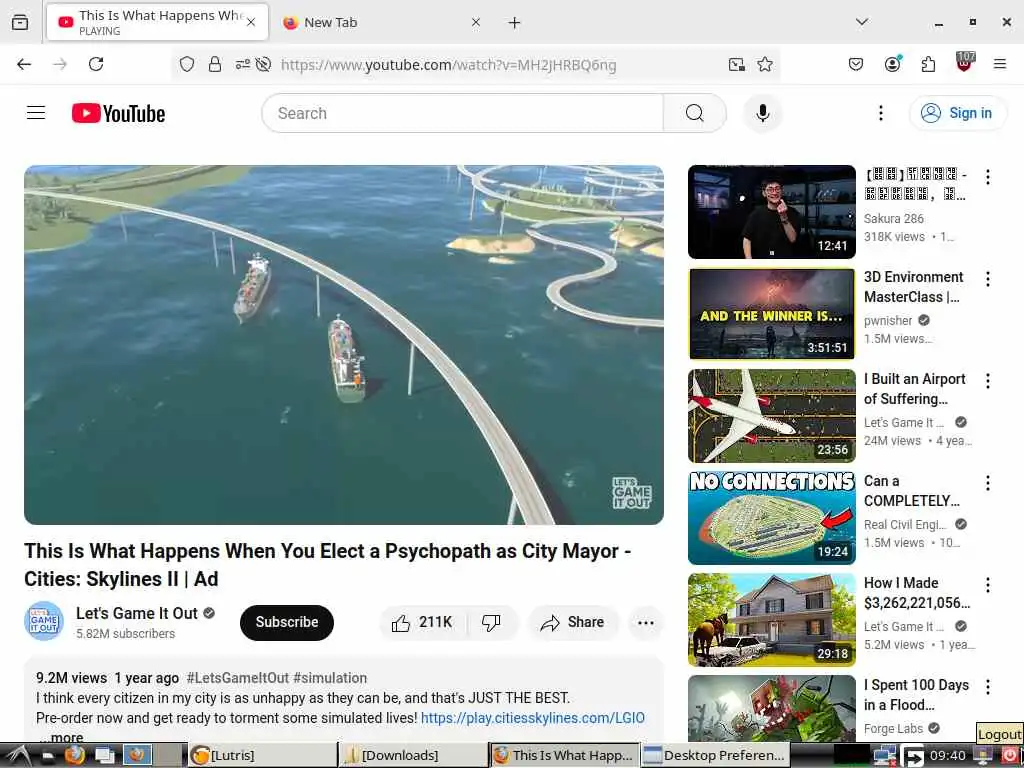Open AND THE WINNER IS thumbnail

(771, 313)
